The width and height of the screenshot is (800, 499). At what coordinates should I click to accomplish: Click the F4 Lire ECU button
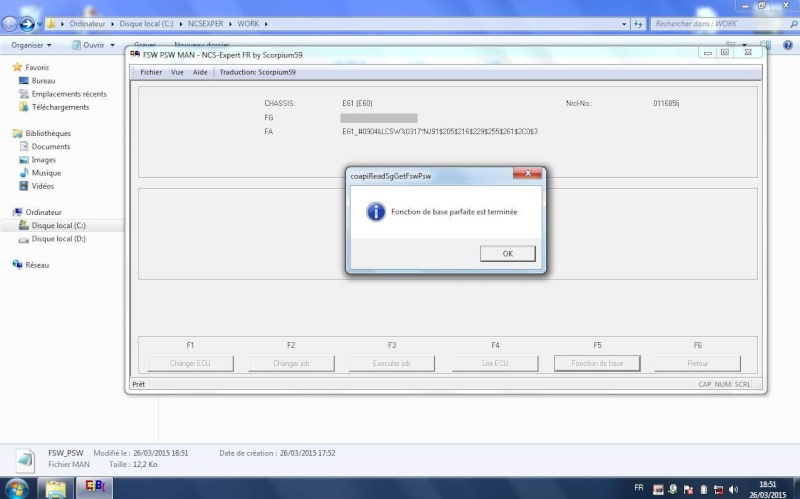tap(495, 363)
